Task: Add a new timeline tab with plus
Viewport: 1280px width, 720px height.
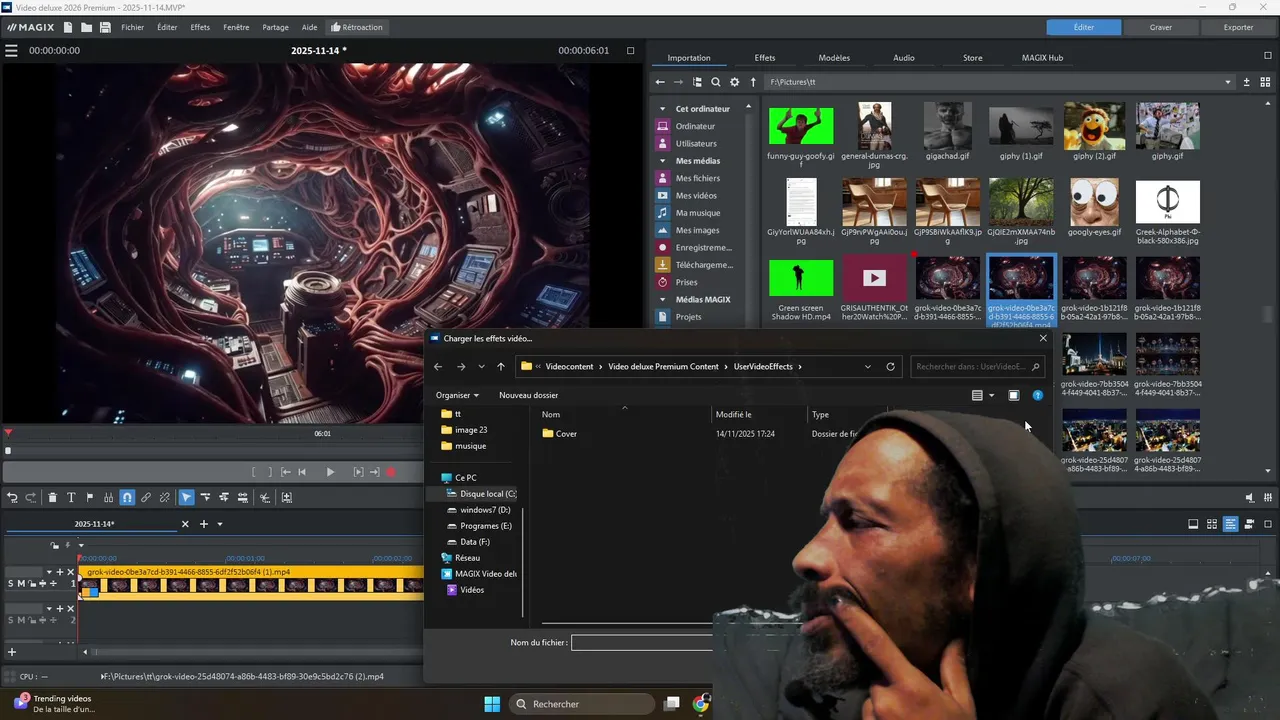Action: [204, 524]
